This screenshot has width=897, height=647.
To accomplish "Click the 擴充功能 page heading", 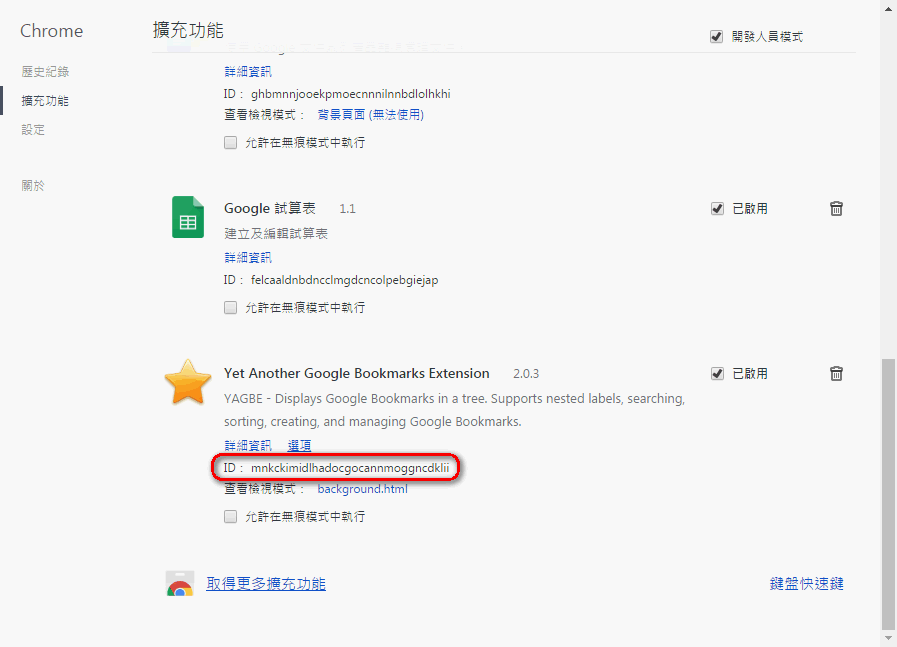I will pyautogui.click(x=188, y=30).
